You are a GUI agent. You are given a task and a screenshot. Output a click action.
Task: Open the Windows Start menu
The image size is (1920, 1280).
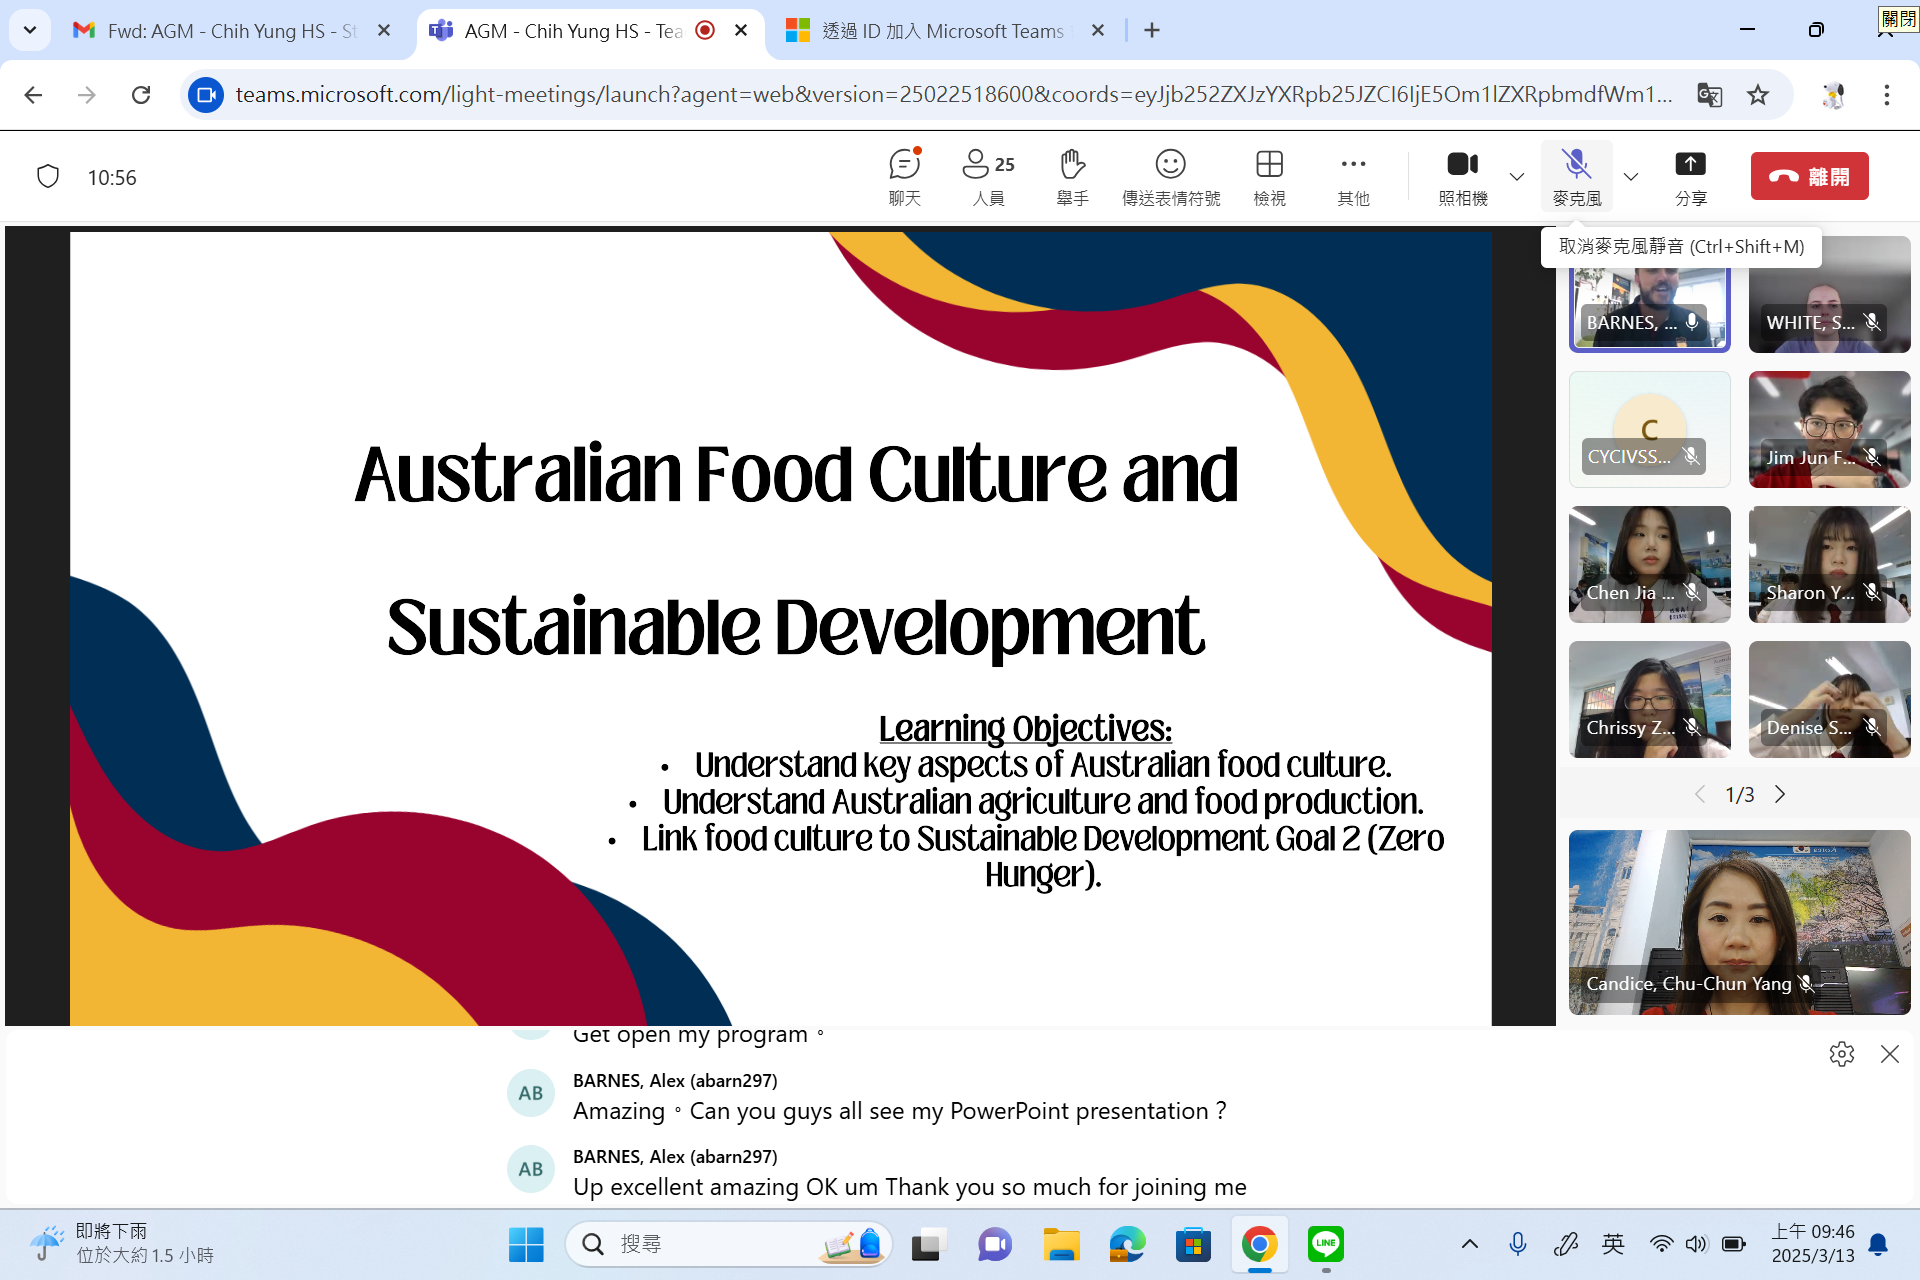526,1244
